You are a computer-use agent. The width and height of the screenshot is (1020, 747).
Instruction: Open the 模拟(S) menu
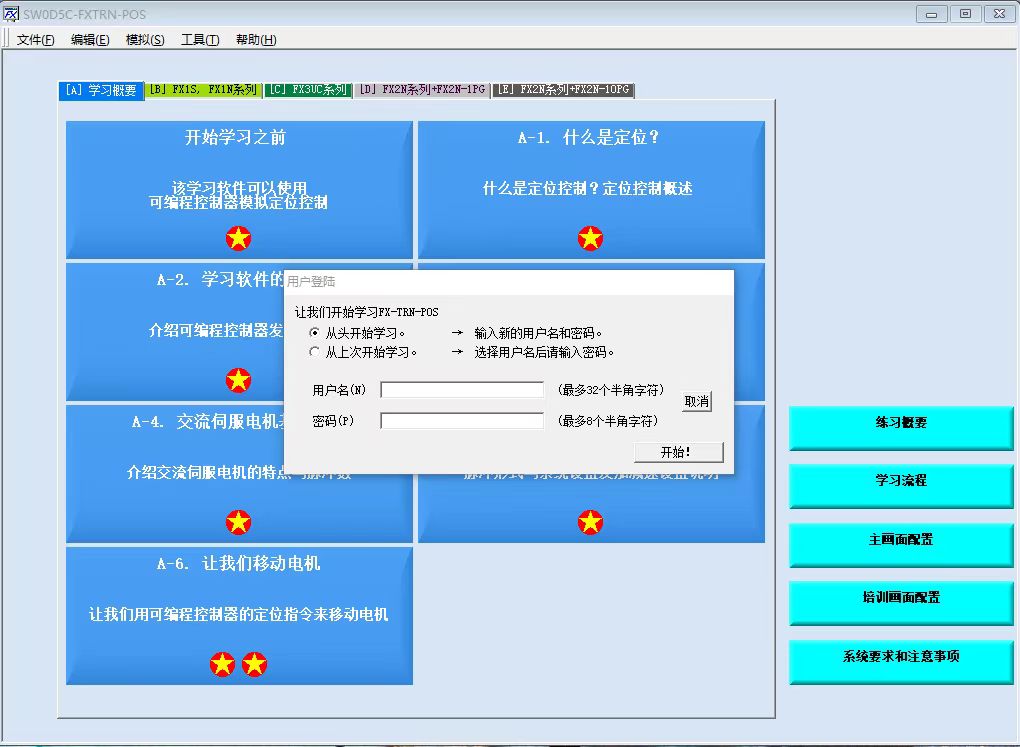(145, 40)
